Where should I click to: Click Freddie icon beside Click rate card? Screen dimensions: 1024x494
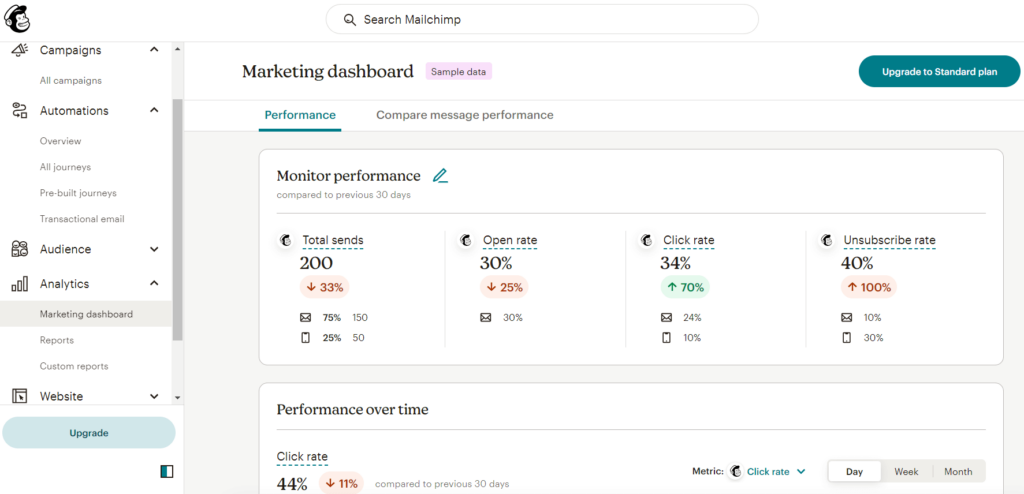click(647, 240)
